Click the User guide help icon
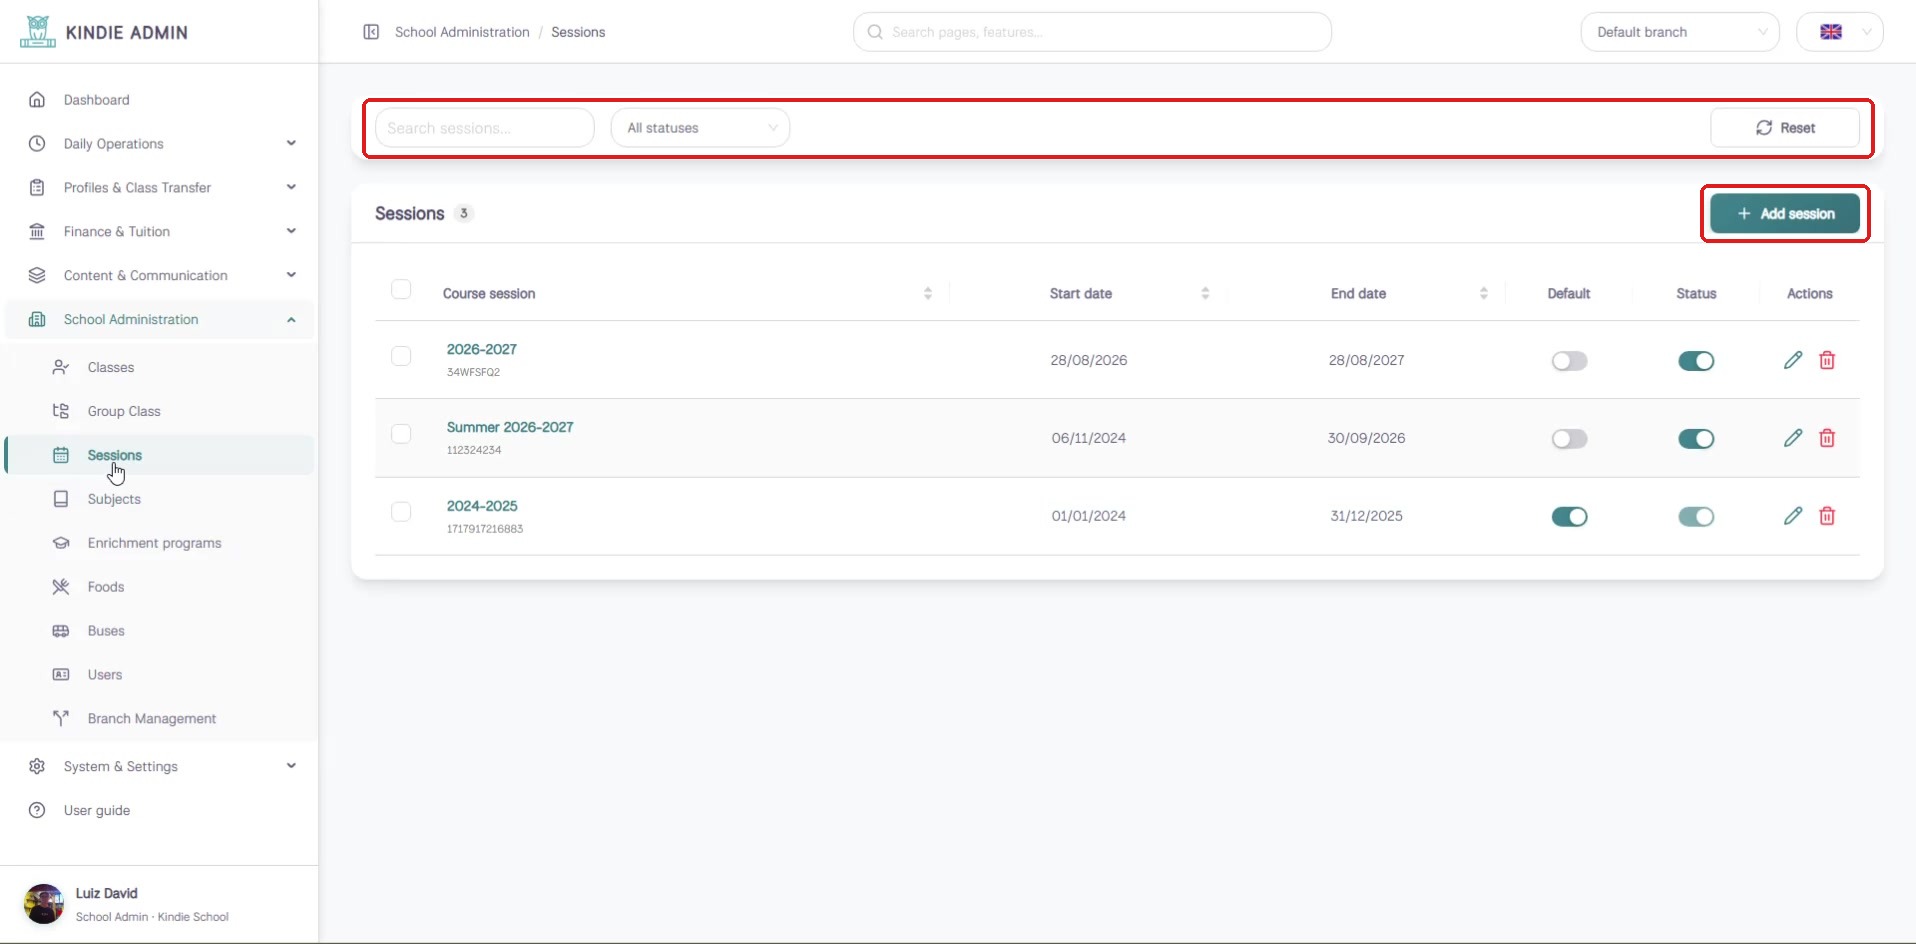Viewport: 1916px width, 944px height. pyautogui.click(x=37, y=810)
